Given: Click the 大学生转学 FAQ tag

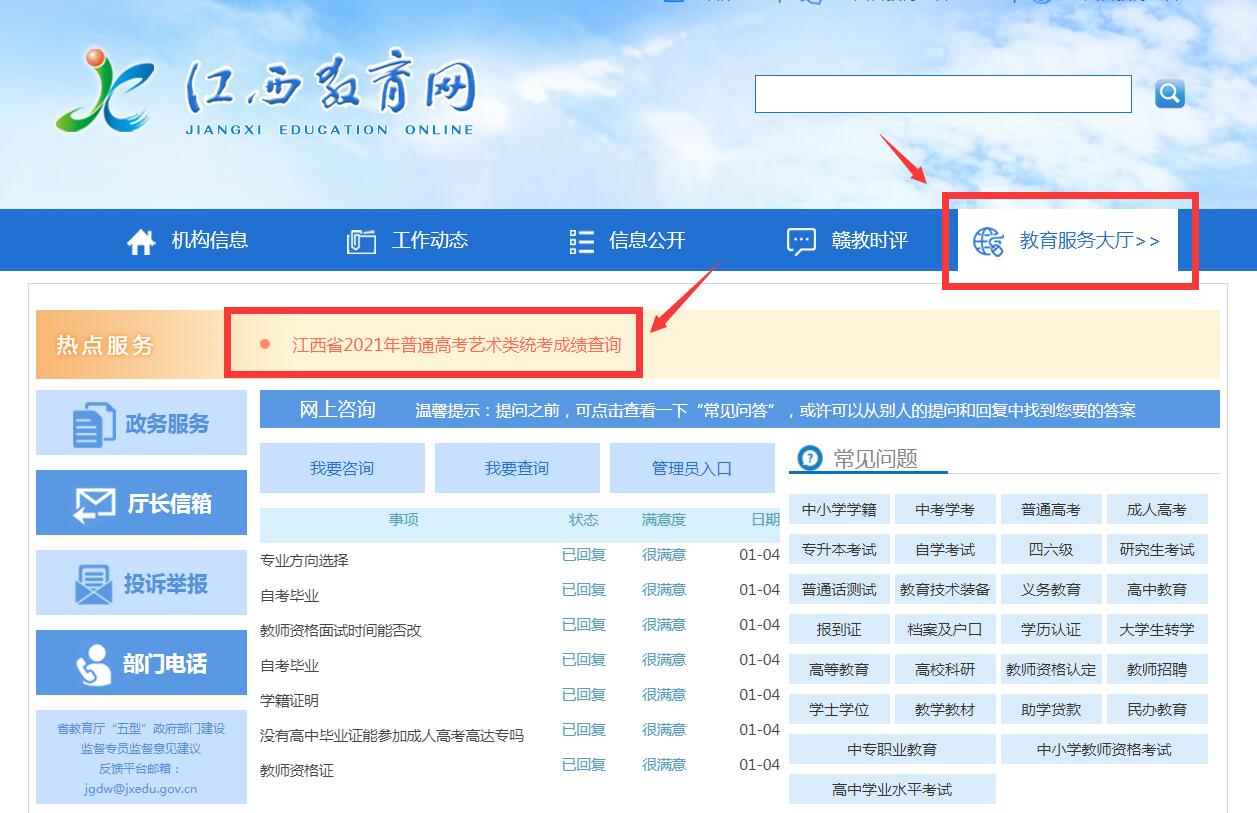Looking at the screenshot, I should pos(1157,629).
